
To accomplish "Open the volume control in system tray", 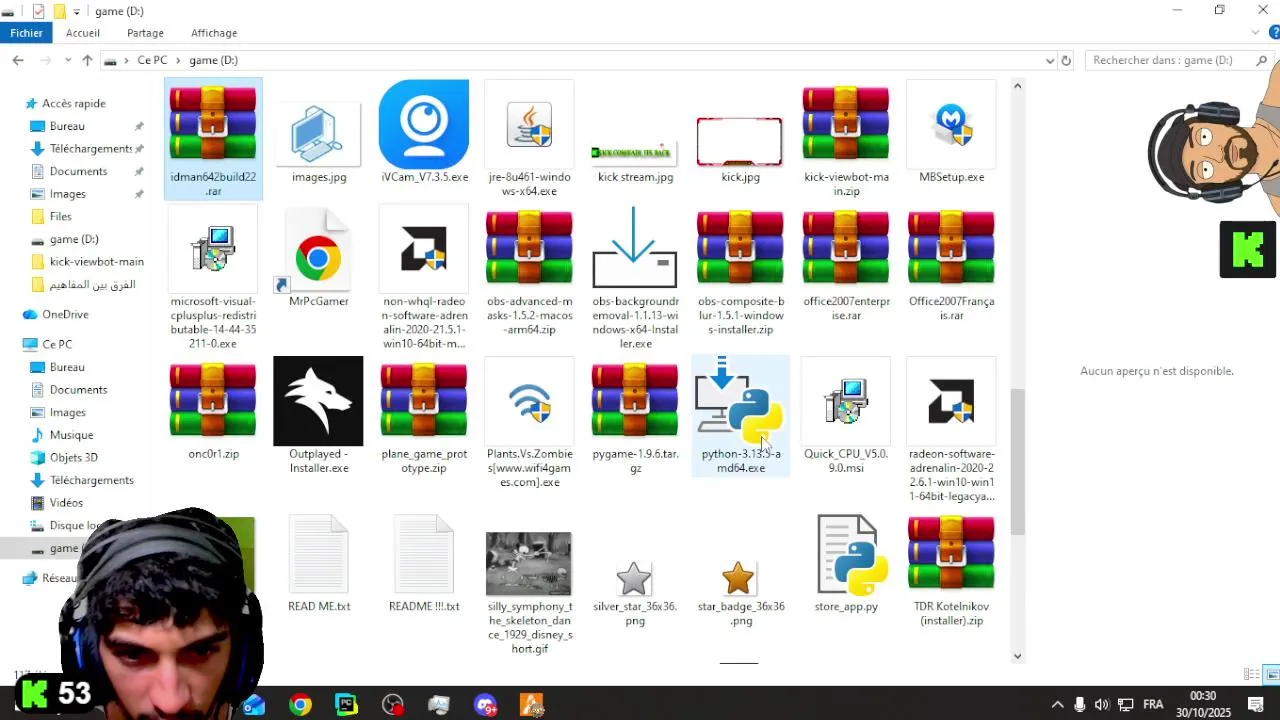I will click(1101, 705).
